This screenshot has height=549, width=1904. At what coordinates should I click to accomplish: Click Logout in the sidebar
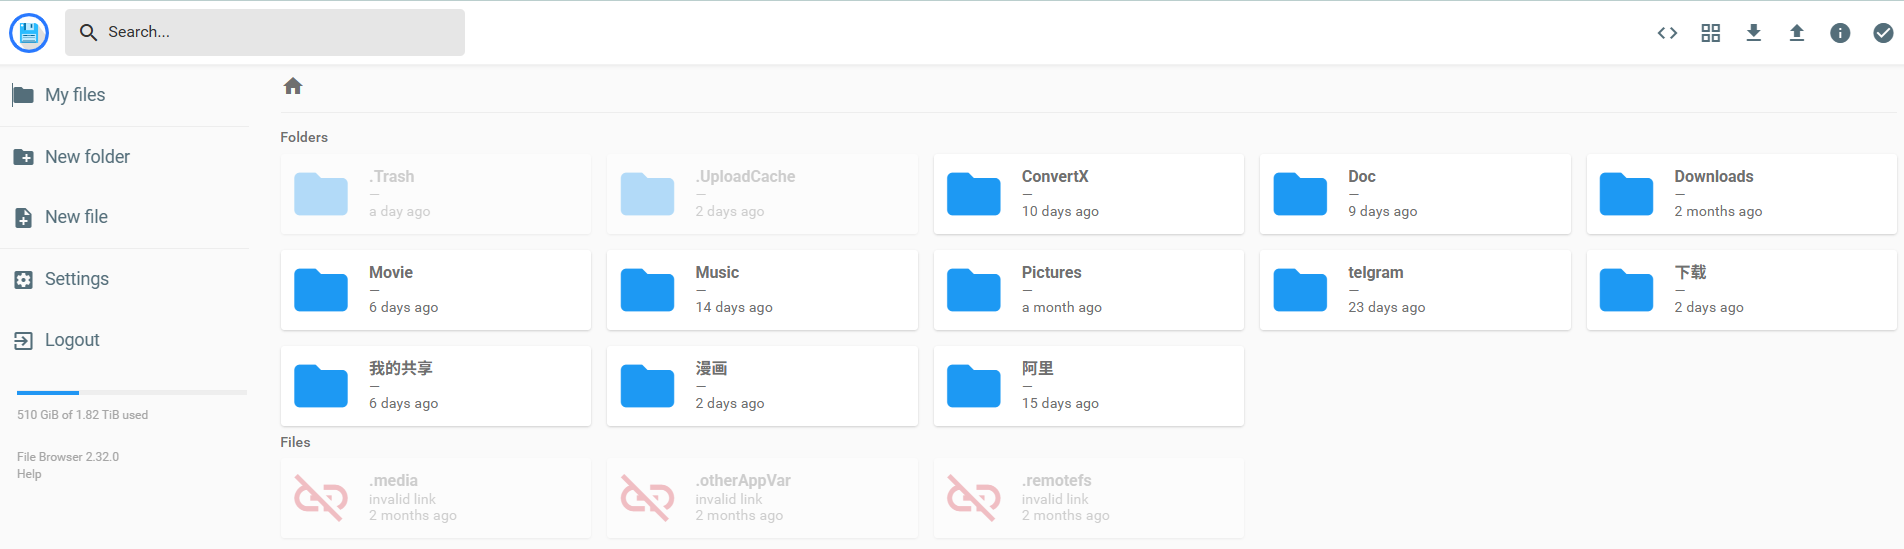point(124,340)
